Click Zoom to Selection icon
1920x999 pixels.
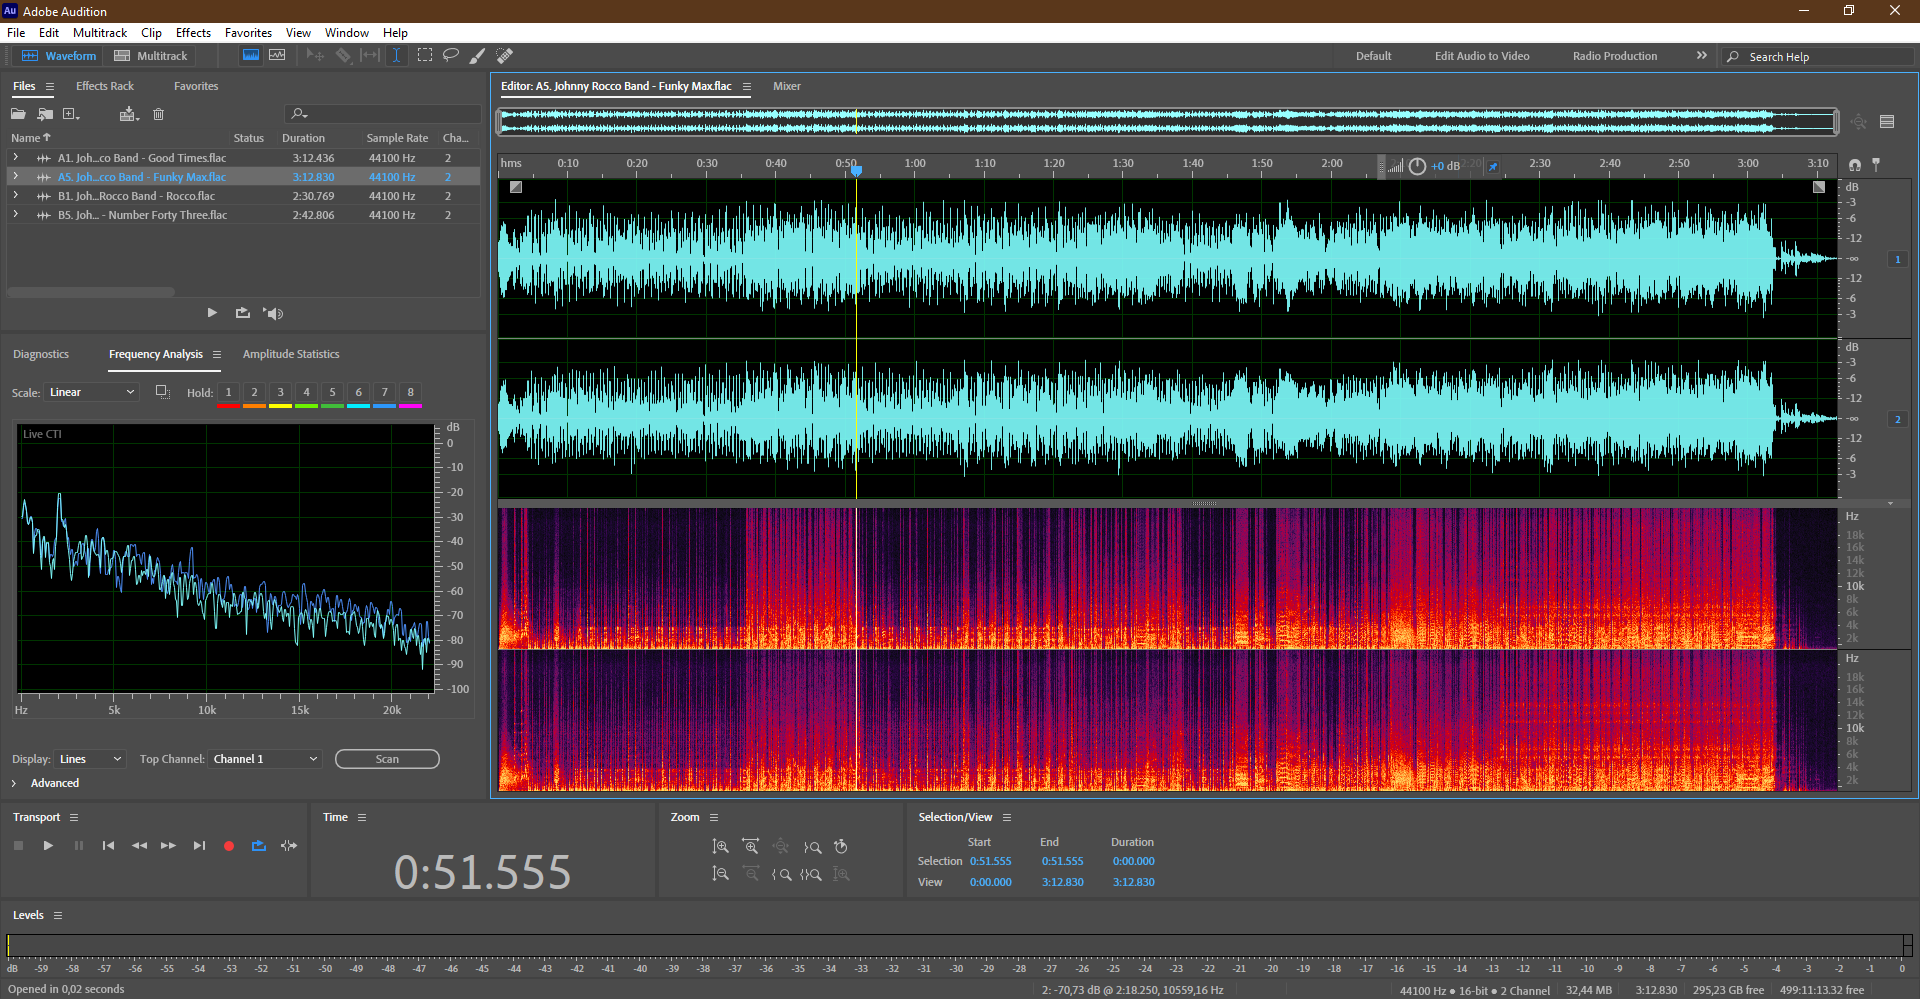pos(811,874)
